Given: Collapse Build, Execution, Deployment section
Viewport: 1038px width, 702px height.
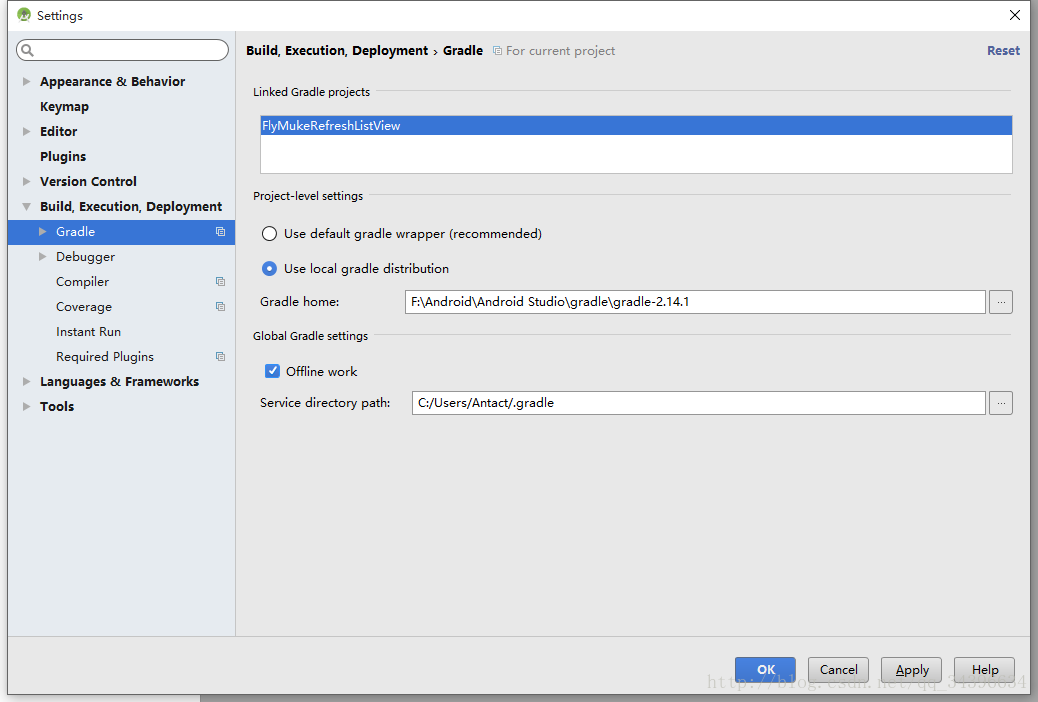Looking at the screenshot, I should pos(26,207).
